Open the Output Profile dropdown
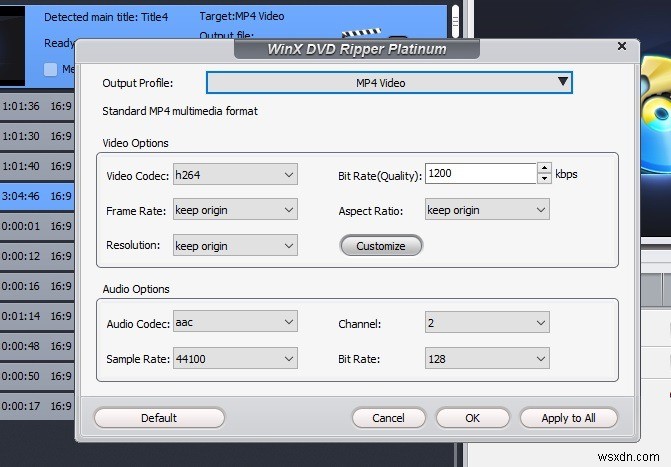The height and width of the screenshot is (467, 671). coord(389,83)
